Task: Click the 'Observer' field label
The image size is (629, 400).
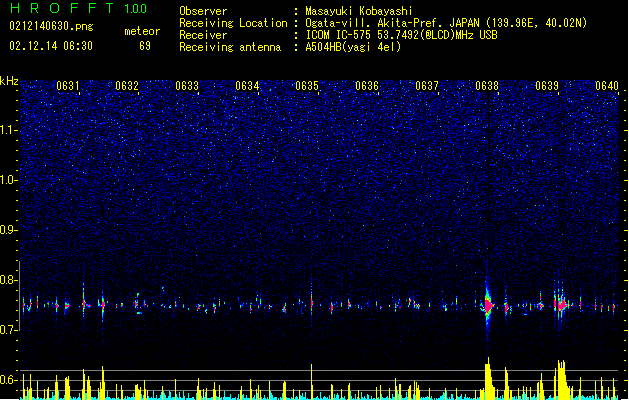Action: click(x=203, y=11)
